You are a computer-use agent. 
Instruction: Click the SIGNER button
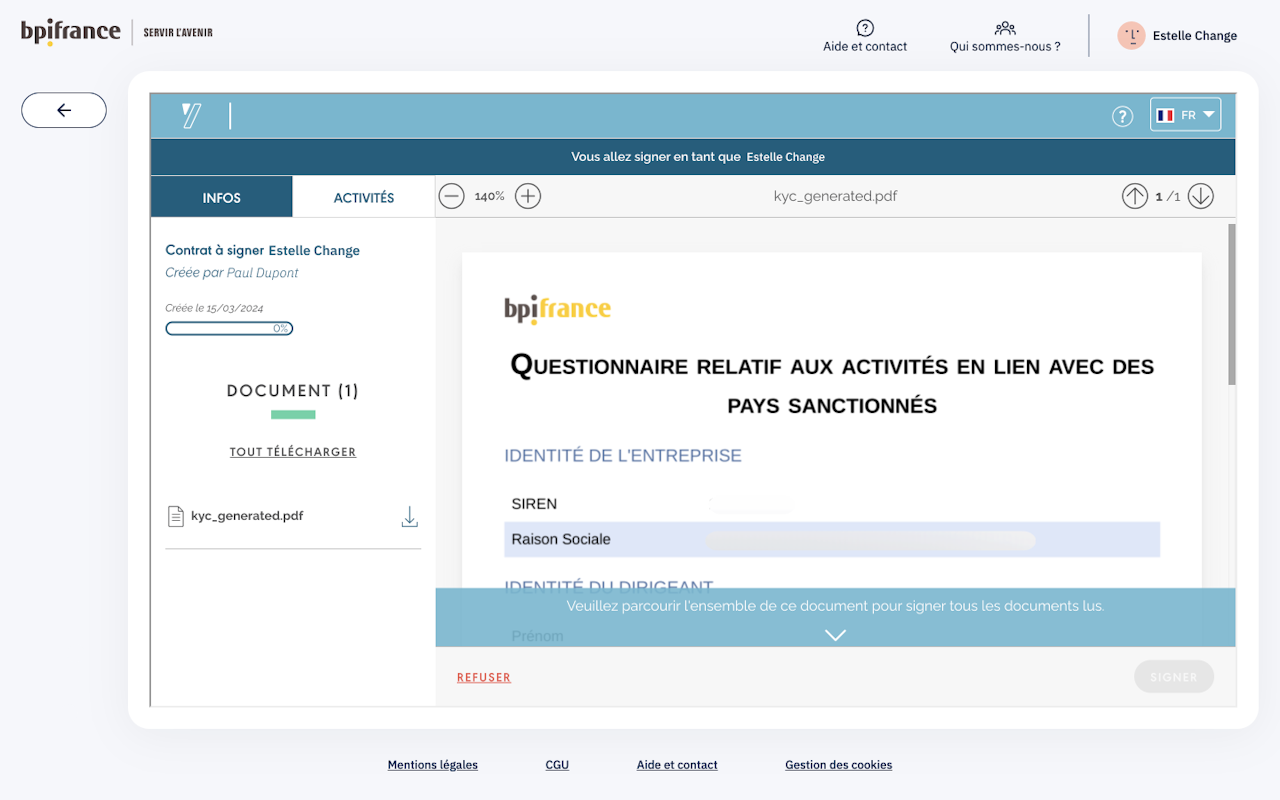[x=1174, y=677]
